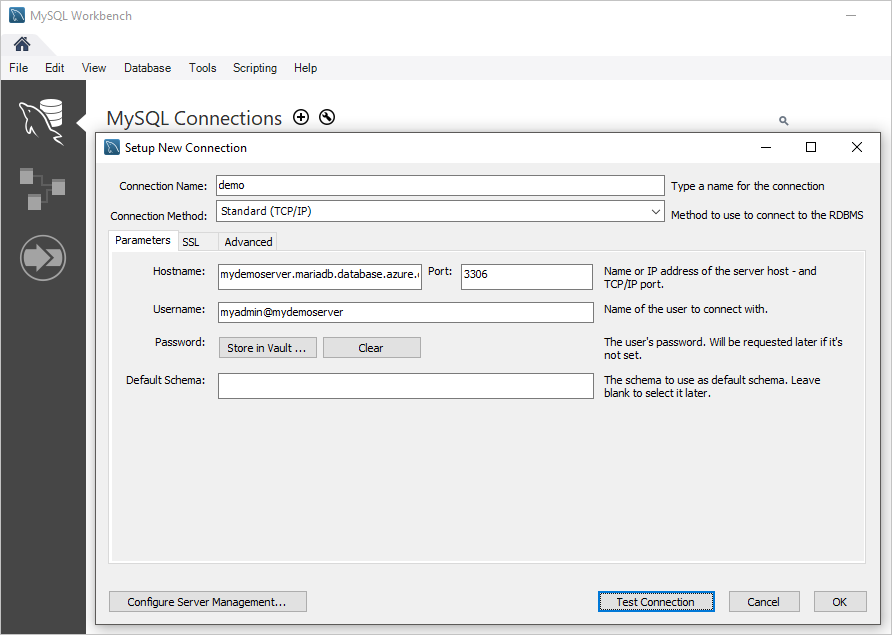Manage connections using the wrench icon
The height and width of the screenshot is (635, 892).
[x=326, y=117]
